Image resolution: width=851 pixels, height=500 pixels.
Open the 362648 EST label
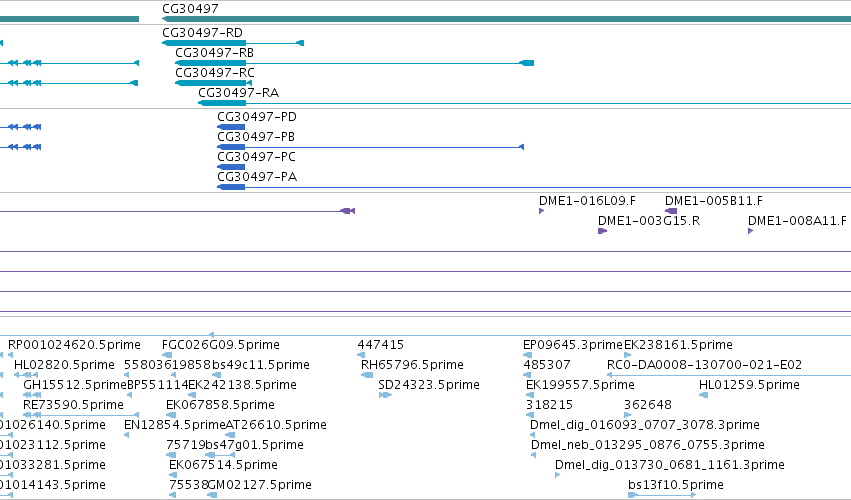coord(647,405)
